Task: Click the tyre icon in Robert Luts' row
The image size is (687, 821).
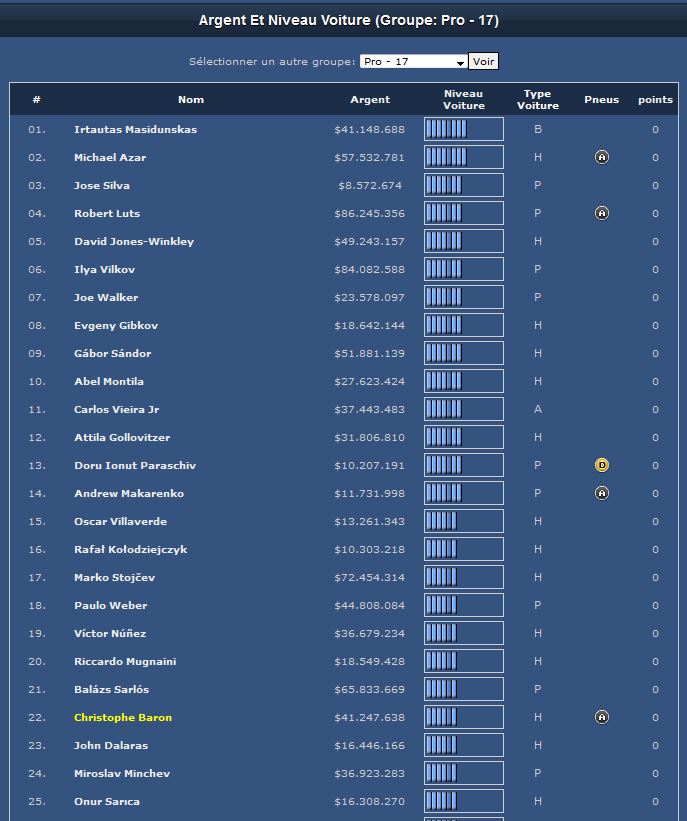Action: point(602,213)
